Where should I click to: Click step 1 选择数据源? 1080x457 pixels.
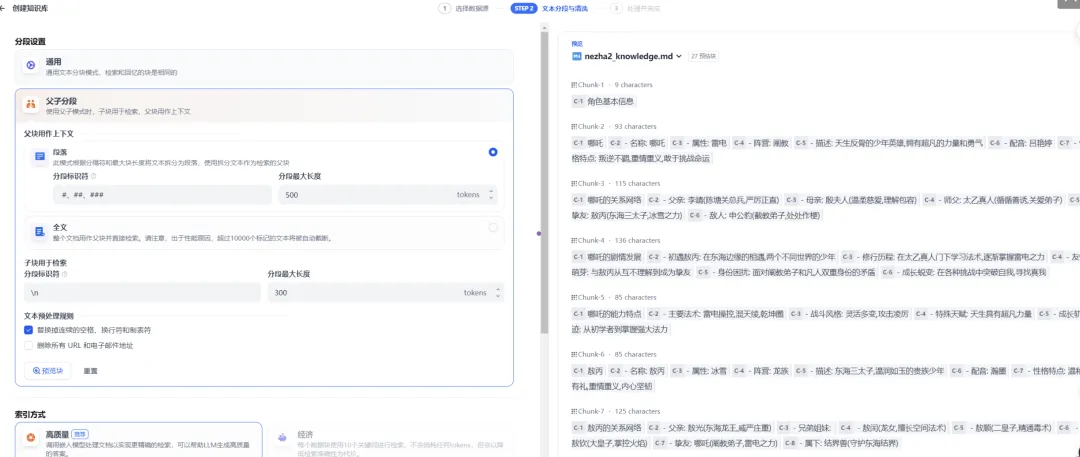coord(464,9)
